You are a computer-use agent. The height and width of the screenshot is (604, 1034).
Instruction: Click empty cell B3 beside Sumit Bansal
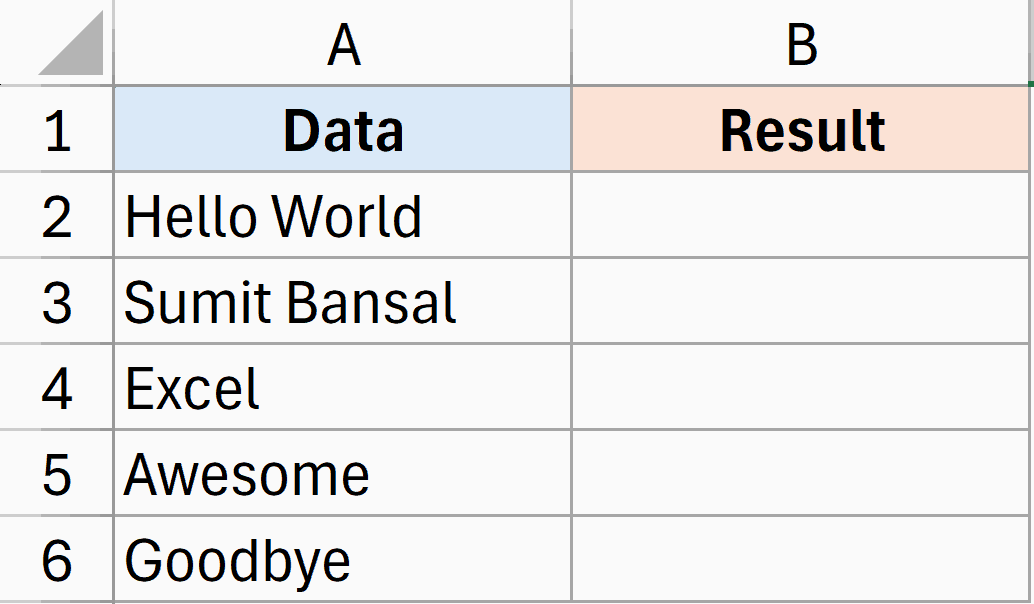click(800, 301)
